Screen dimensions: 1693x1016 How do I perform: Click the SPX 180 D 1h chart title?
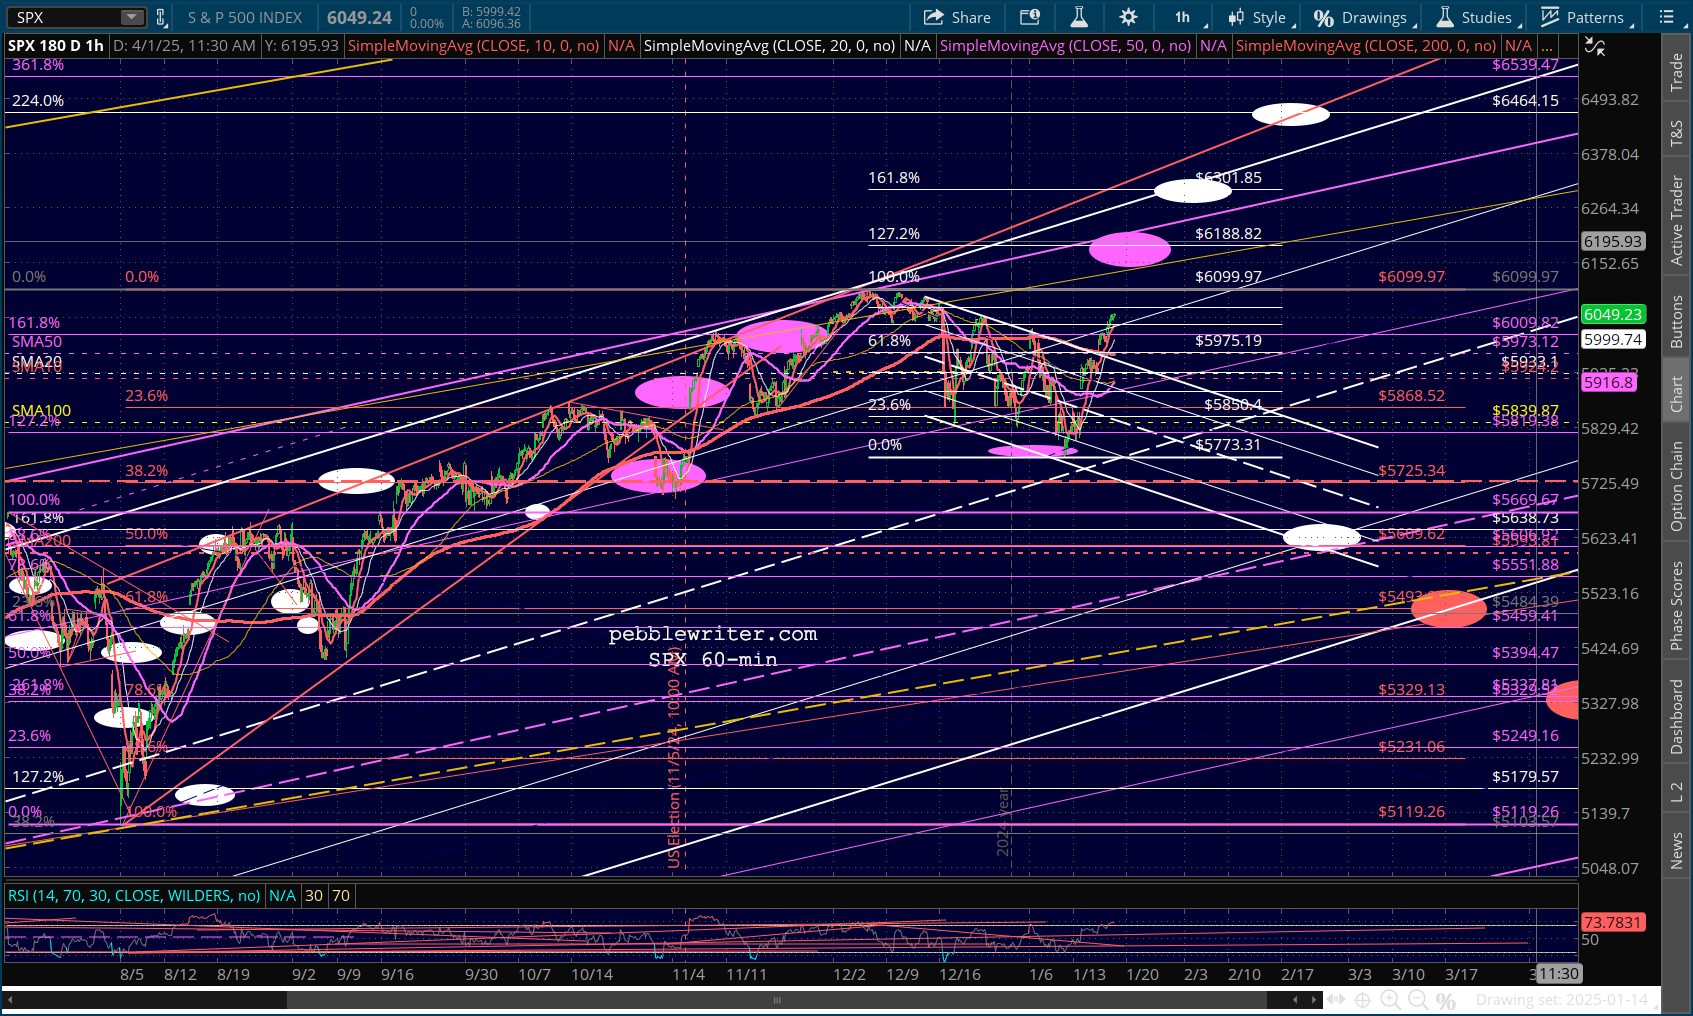56,46
